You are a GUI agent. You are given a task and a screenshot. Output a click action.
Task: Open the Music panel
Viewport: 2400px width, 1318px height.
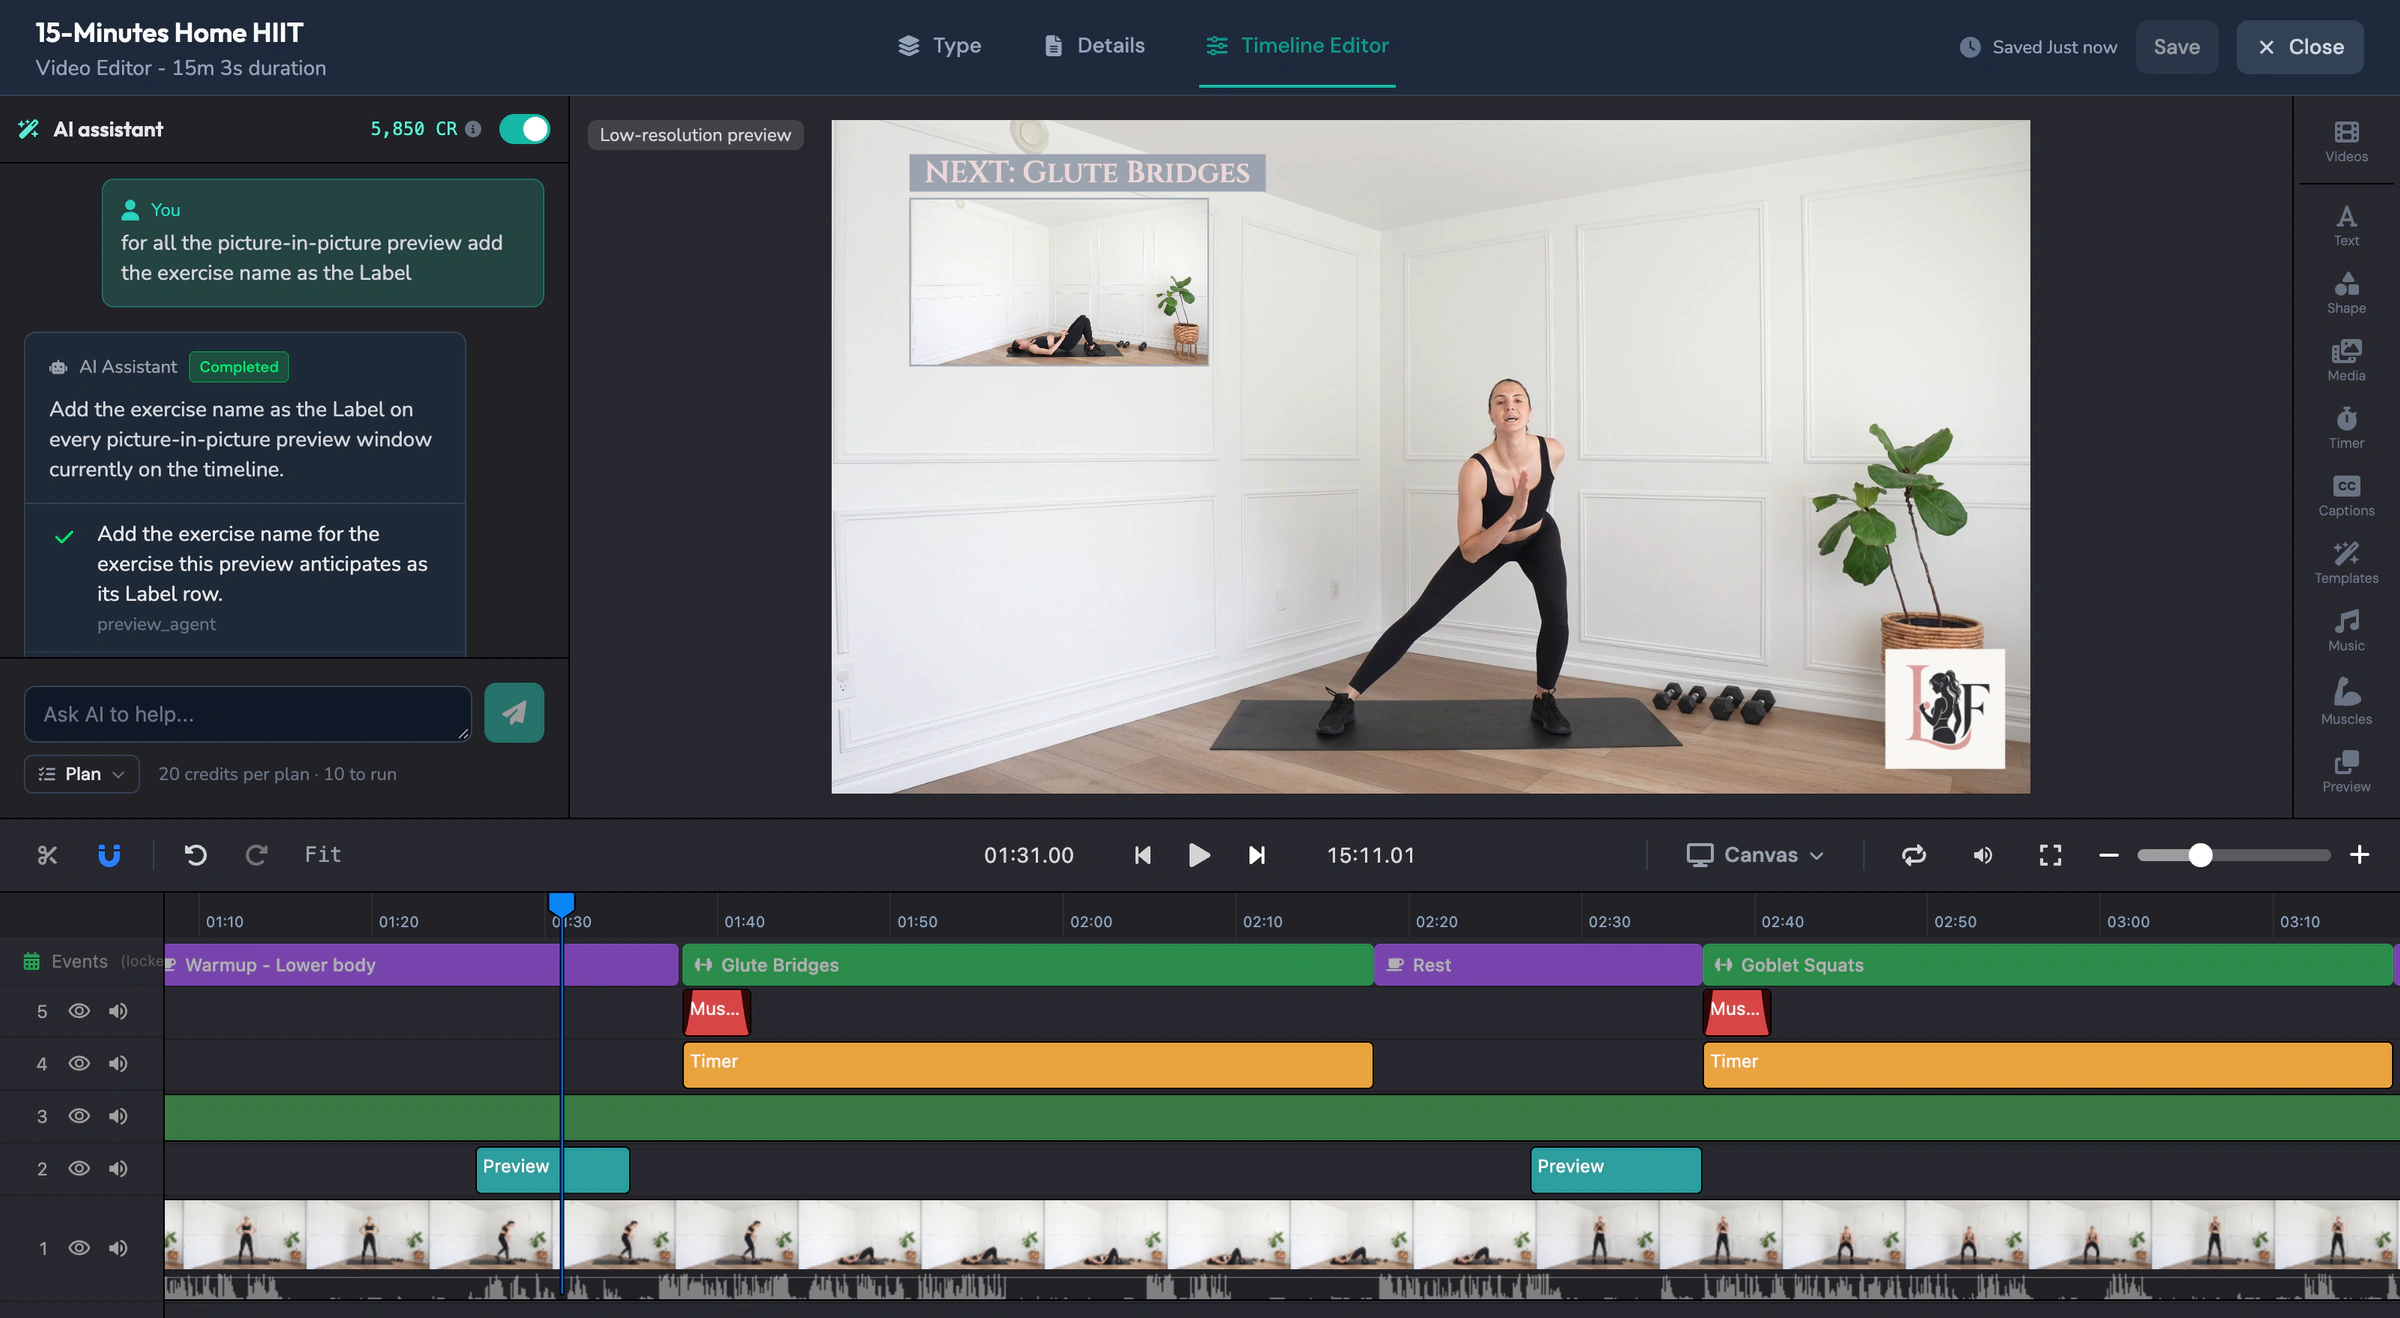(x=2345, y=631)
